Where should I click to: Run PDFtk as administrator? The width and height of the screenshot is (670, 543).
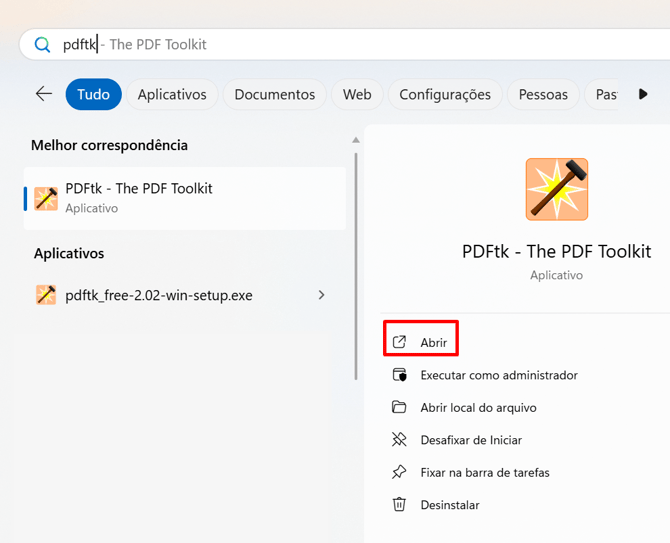point(498,375)
